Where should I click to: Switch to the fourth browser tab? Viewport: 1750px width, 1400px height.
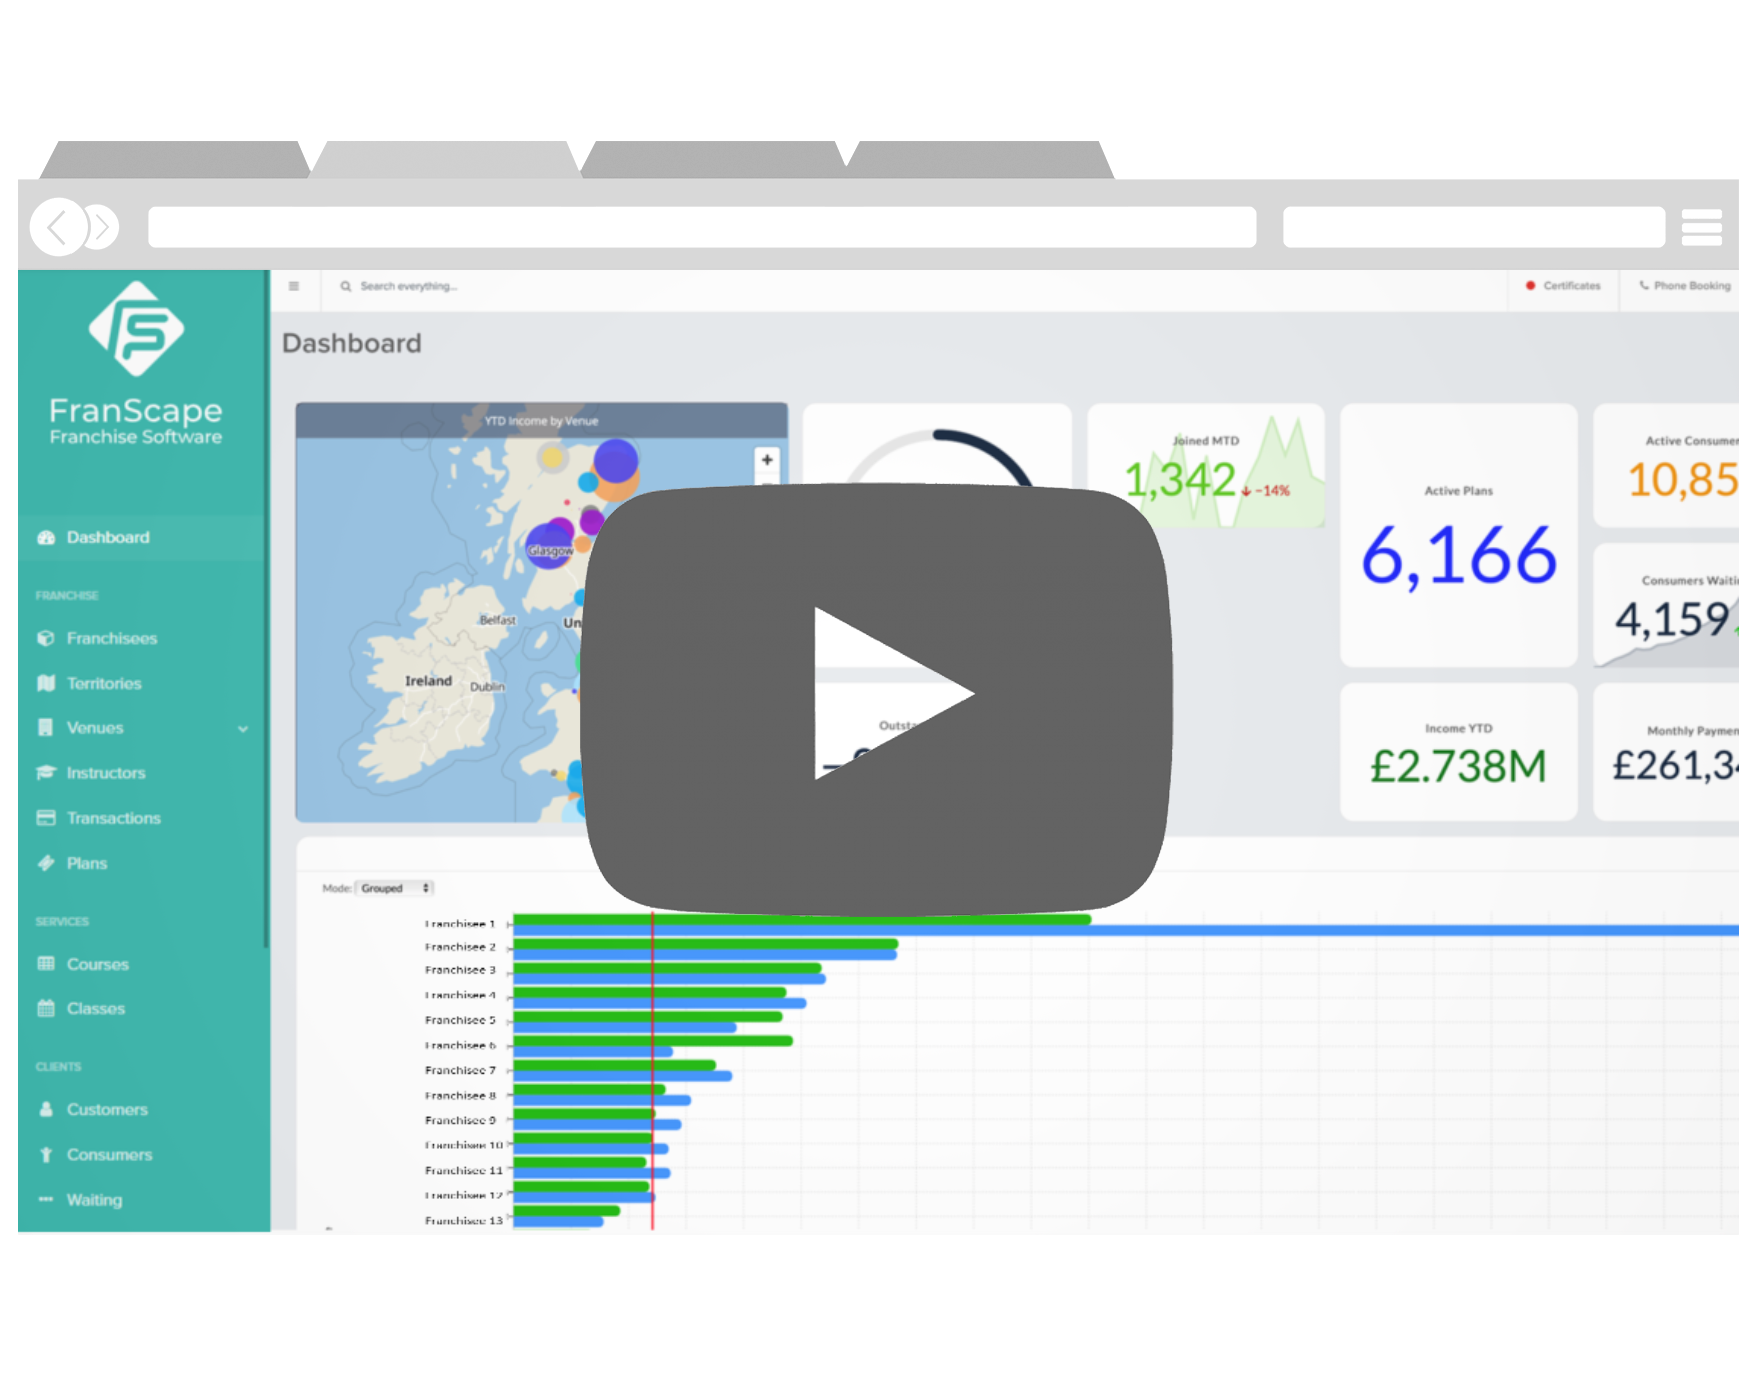(x=980, y=160)
